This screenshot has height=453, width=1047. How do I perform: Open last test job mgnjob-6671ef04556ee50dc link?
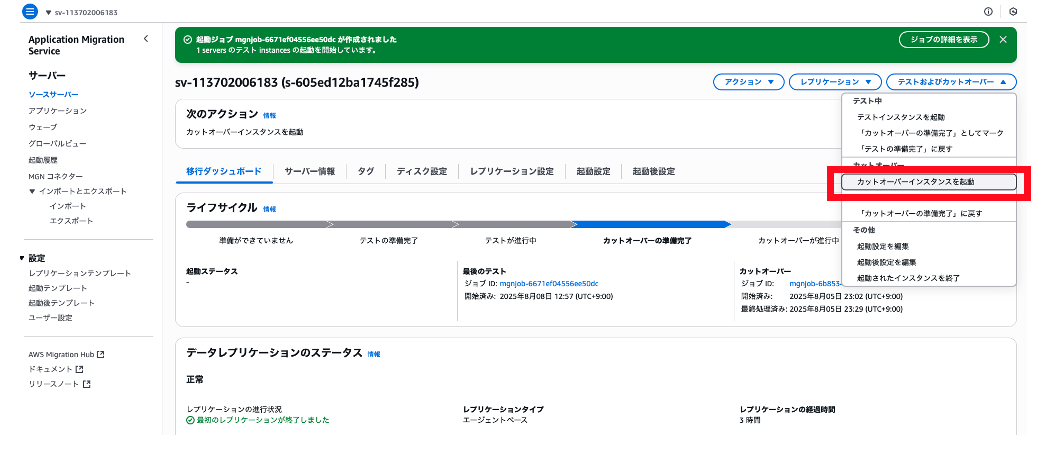coord(549,284)
